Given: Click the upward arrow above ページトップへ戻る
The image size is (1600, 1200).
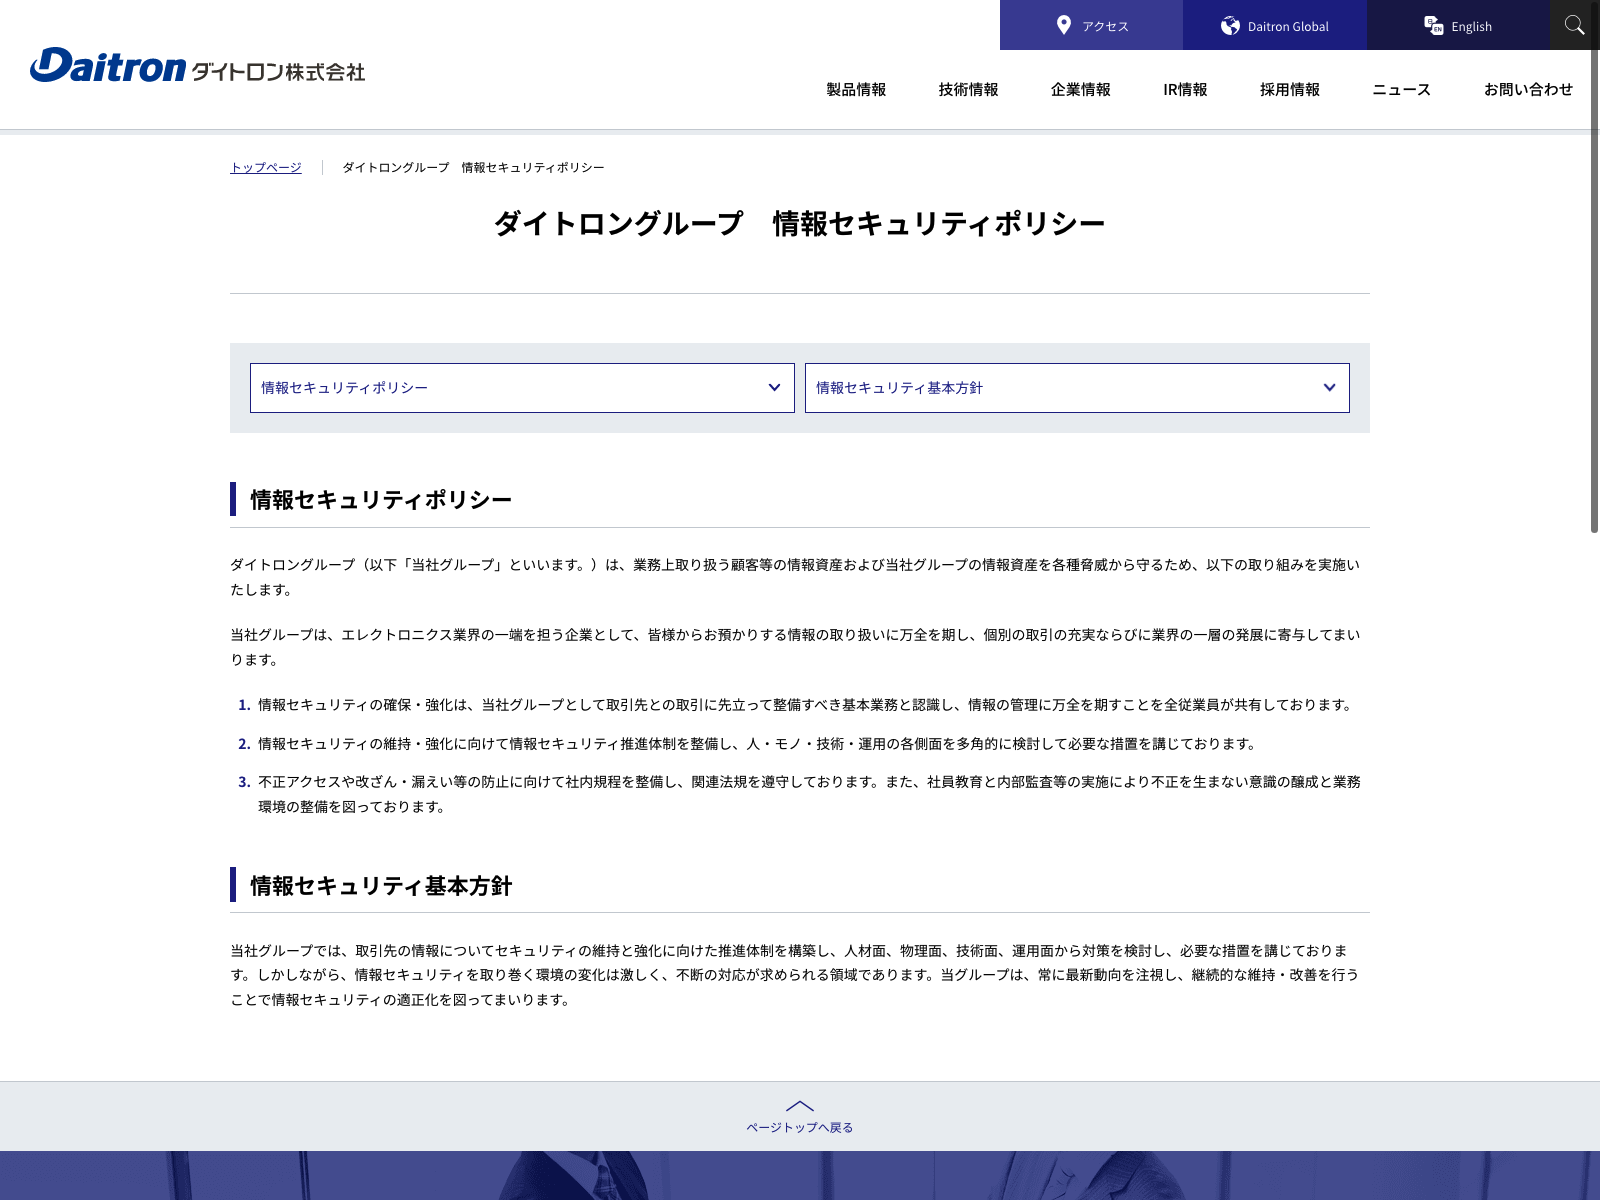Looking at the screenshot, I should (x=800, y=1106).
